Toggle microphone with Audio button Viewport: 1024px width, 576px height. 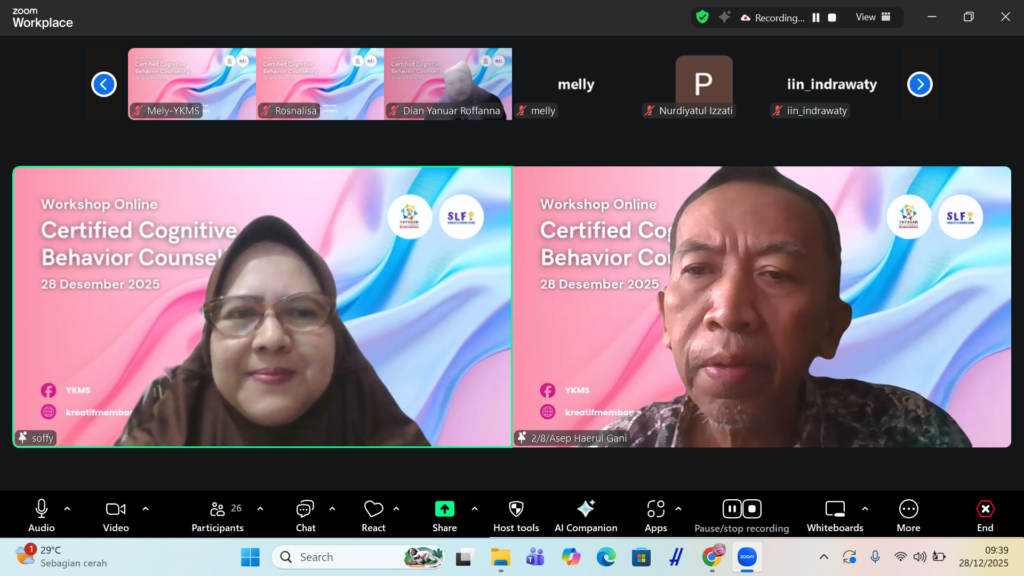coord(41,515)
